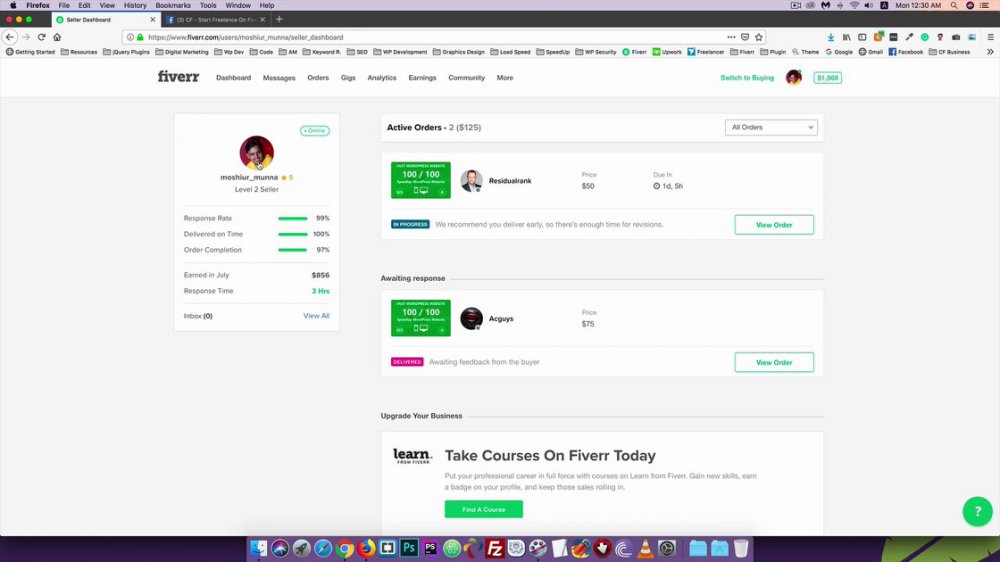Open Wi-Fi status in menu bar
The image size is (1000, 562).
click(854, 5)
